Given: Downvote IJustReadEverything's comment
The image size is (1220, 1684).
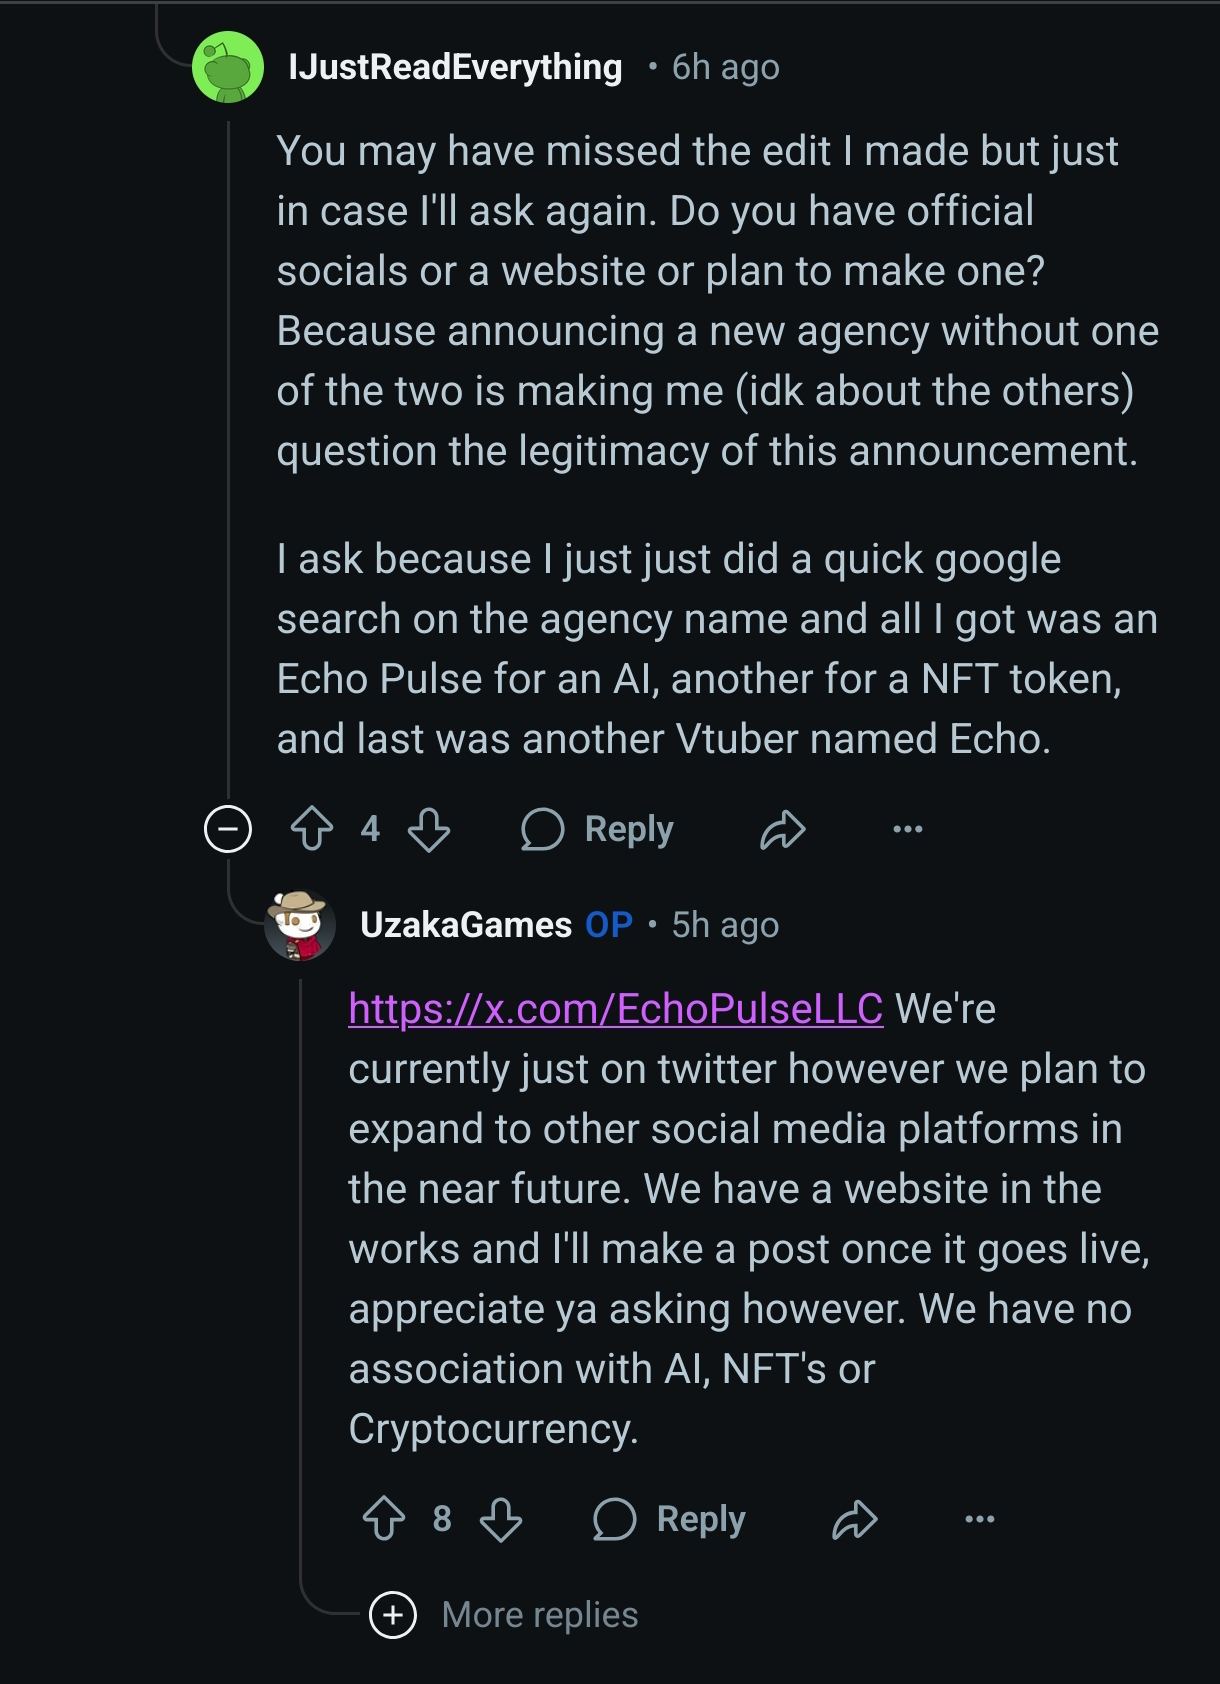Looking at the screenshot, I should pos(429,829).
